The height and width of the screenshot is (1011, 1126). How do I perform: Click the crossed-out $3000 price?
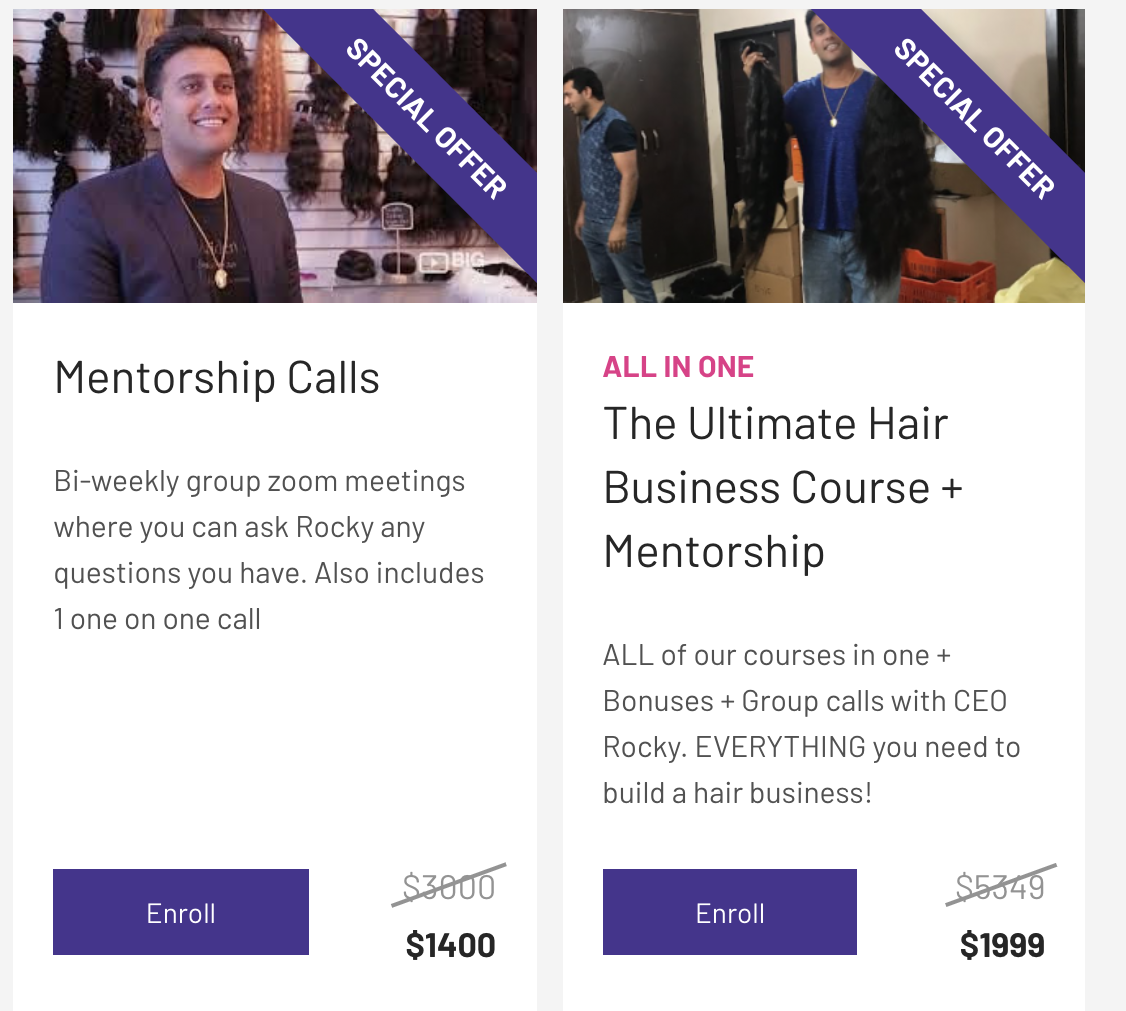(449, 886)
